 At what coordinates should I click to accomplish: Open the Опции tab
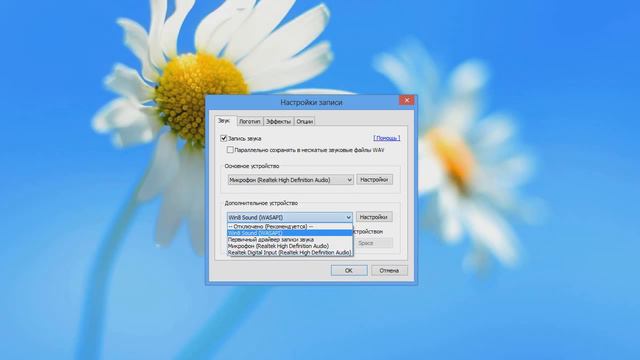304,122
